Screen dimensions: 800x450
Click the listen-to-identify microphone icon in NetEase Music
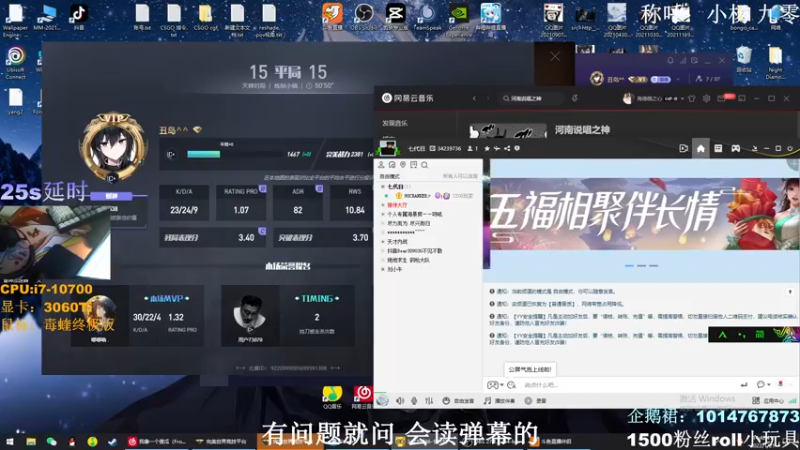pyautogui.click(x=574, y=98)
